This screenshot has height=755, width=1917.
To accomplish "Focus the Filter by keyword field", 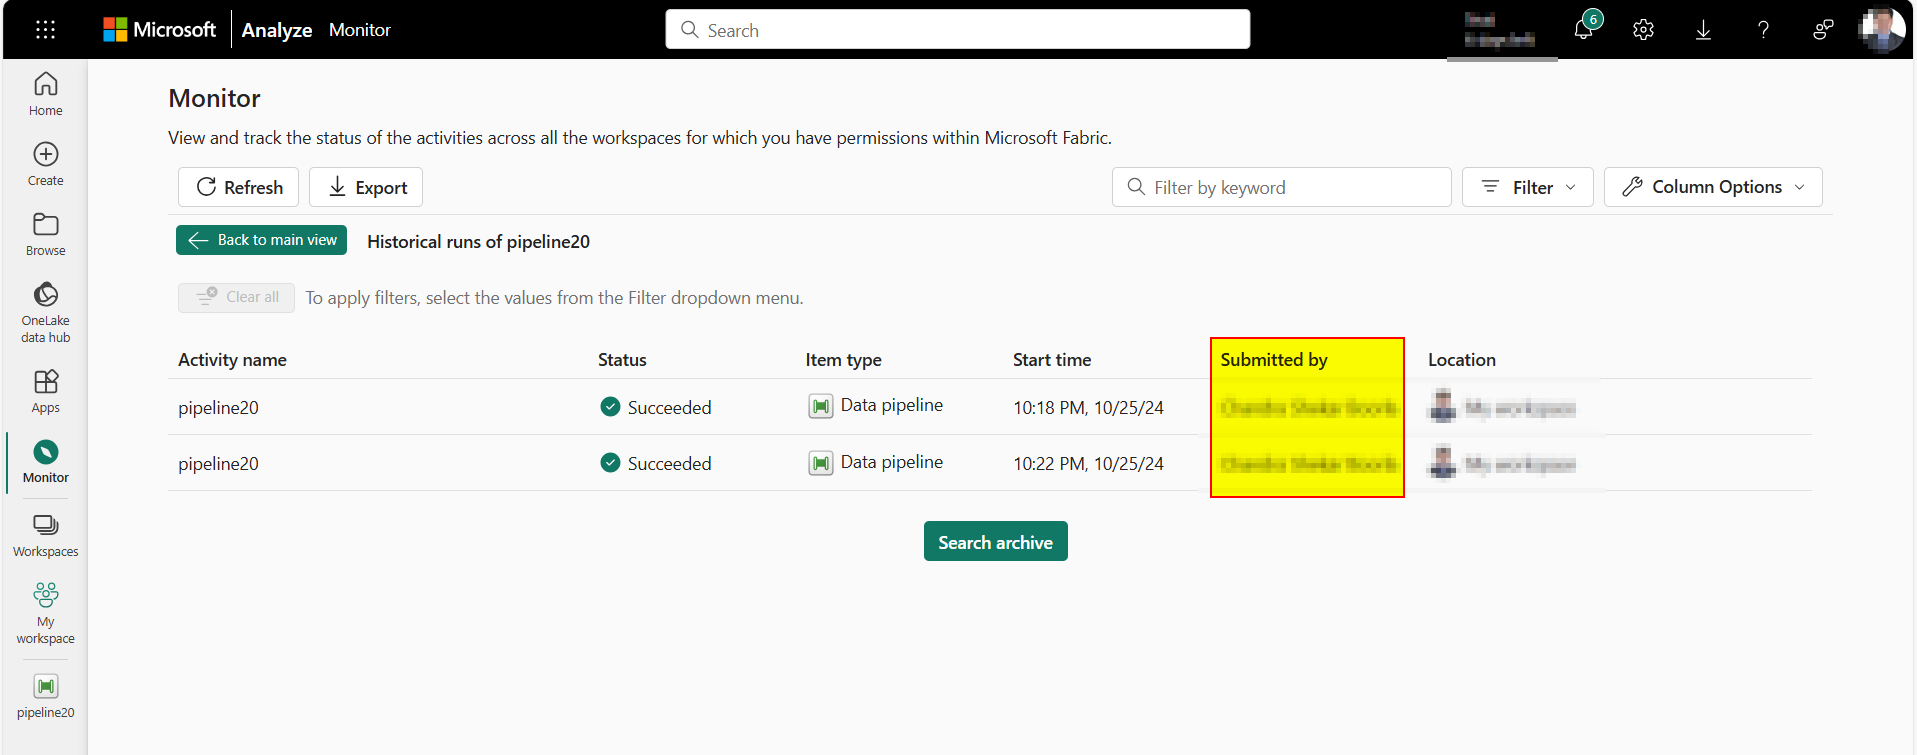I will pos(1282,187).
